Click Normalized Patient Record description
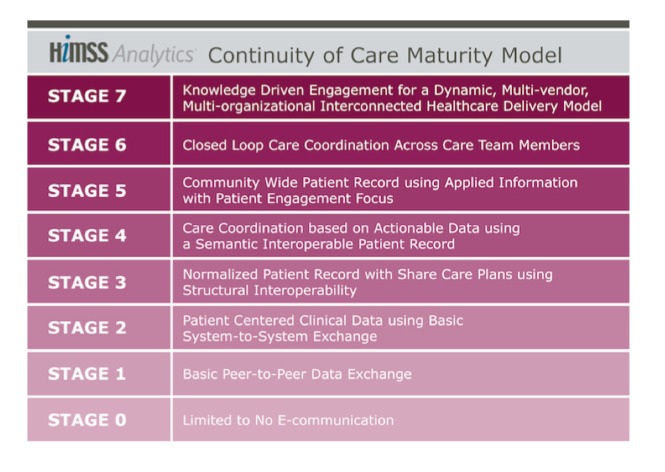 point(367,282)
